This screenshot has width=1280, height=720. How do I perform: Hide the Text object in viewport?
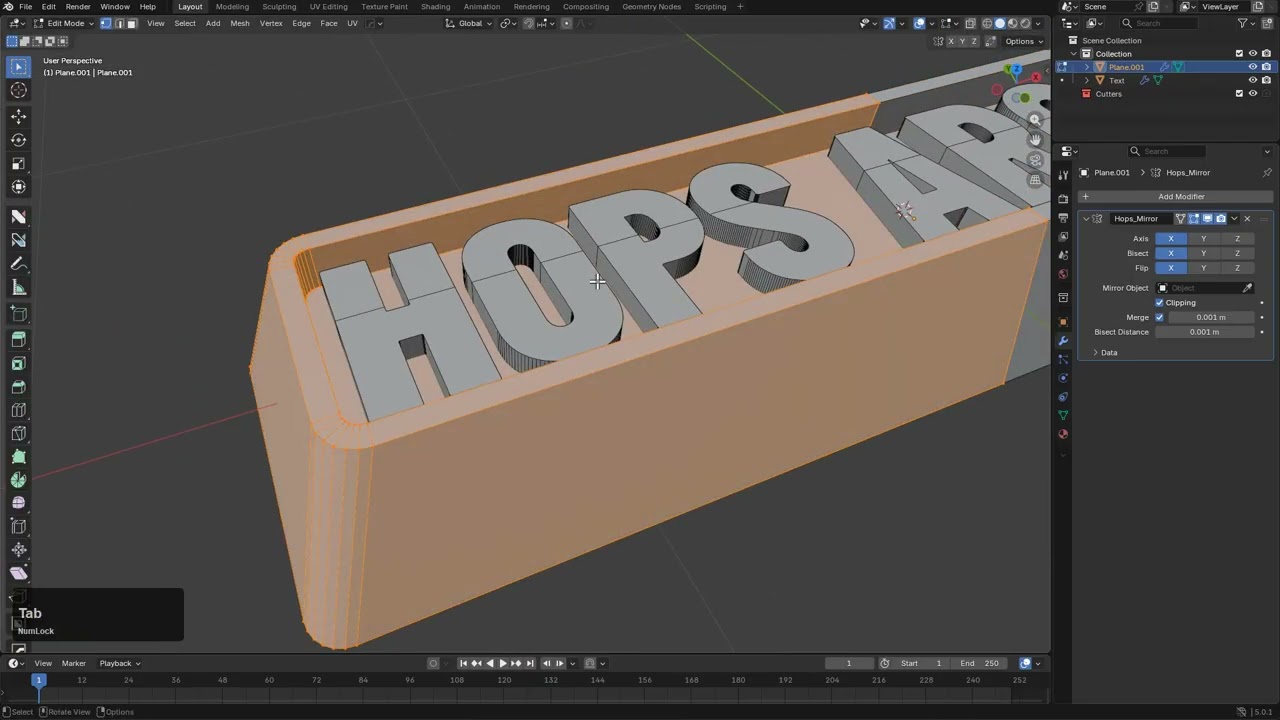[x=1252, y=81]
